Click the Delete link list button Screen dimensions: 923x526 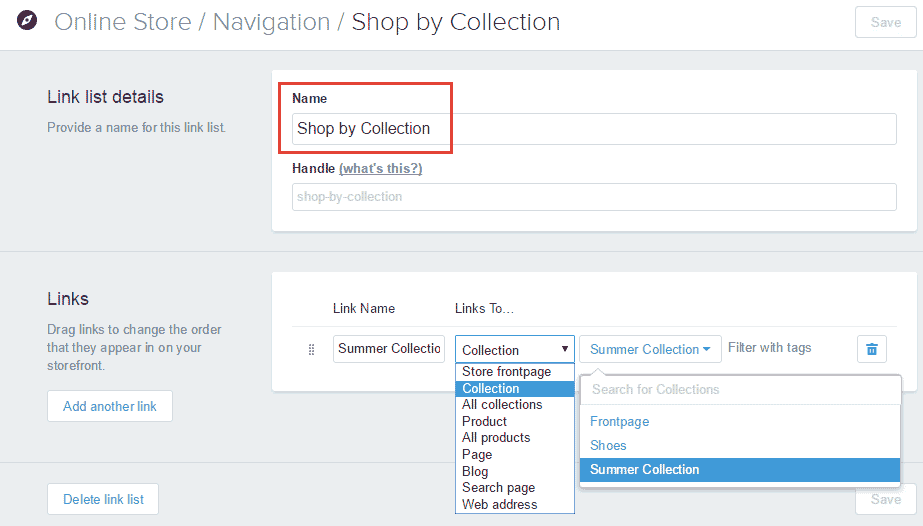coord(103,499)
